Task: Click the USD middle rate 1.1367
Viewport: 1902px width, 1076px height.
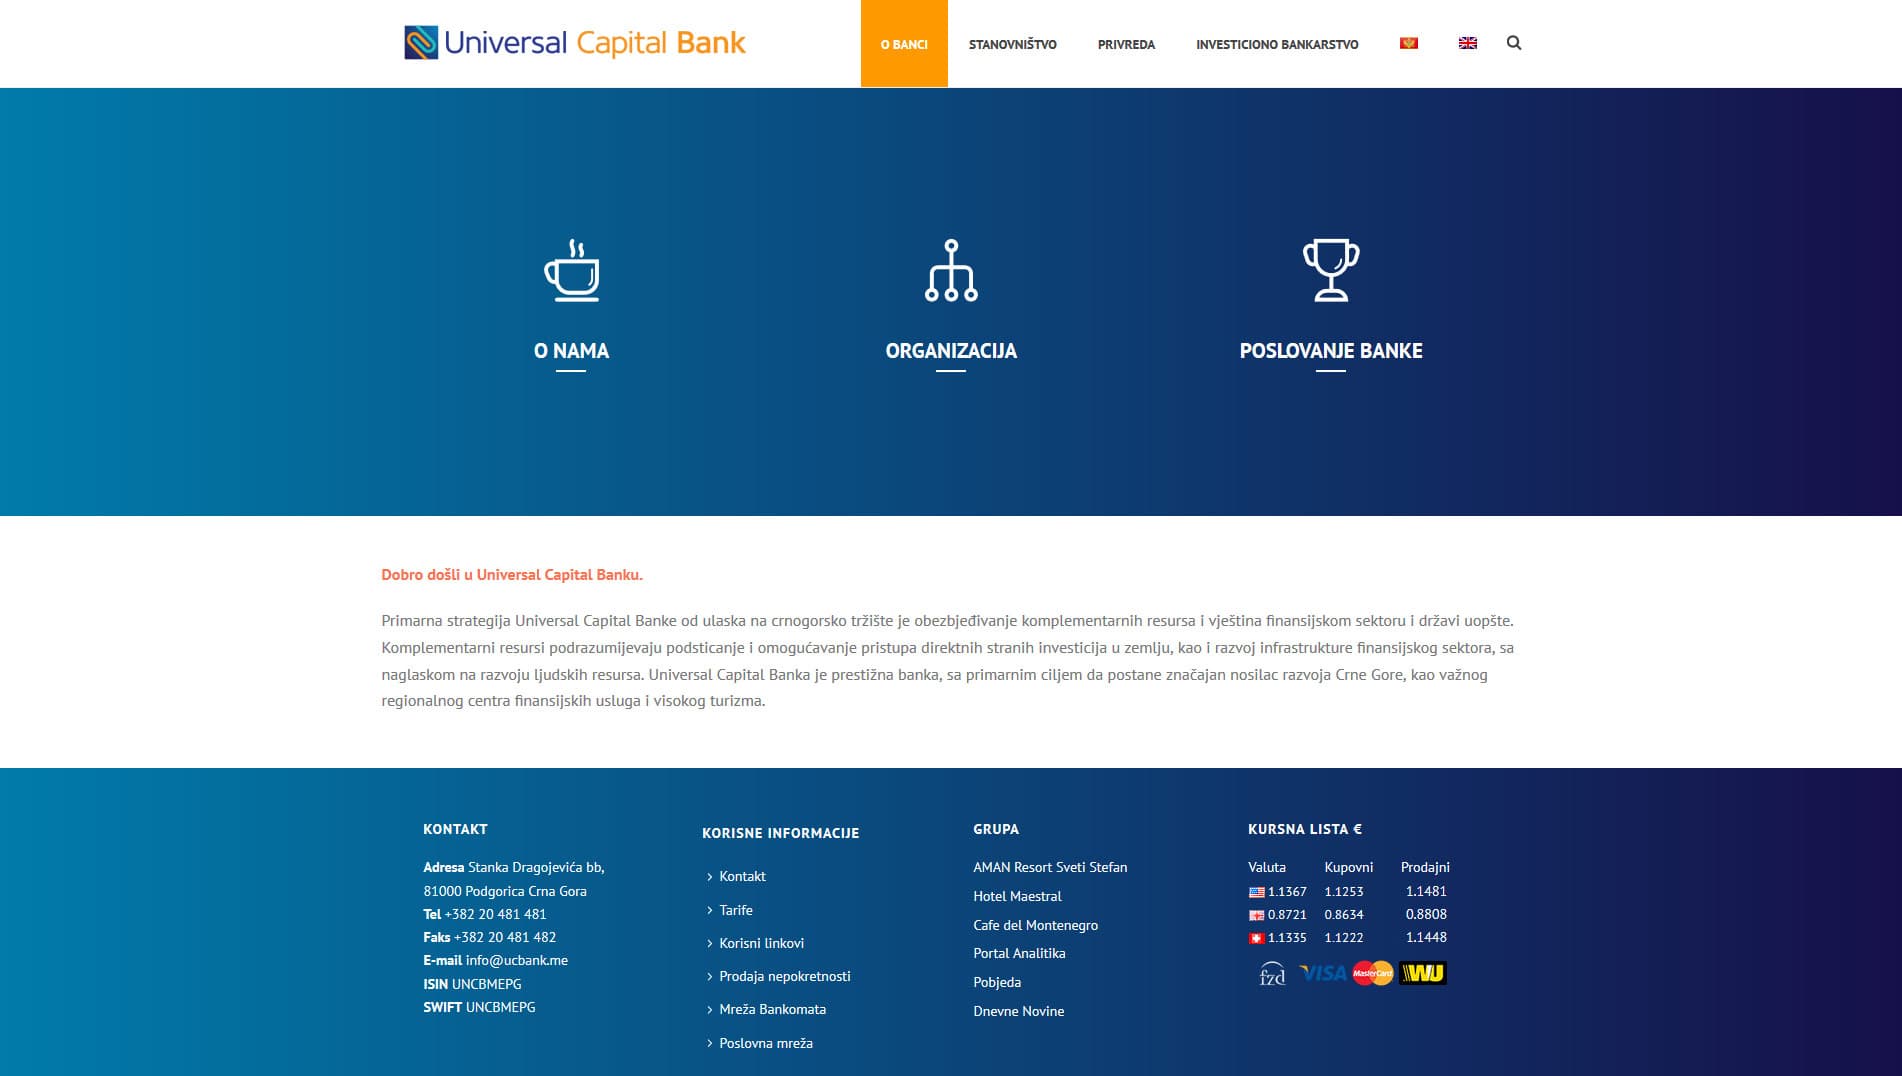Action: 1287,891
